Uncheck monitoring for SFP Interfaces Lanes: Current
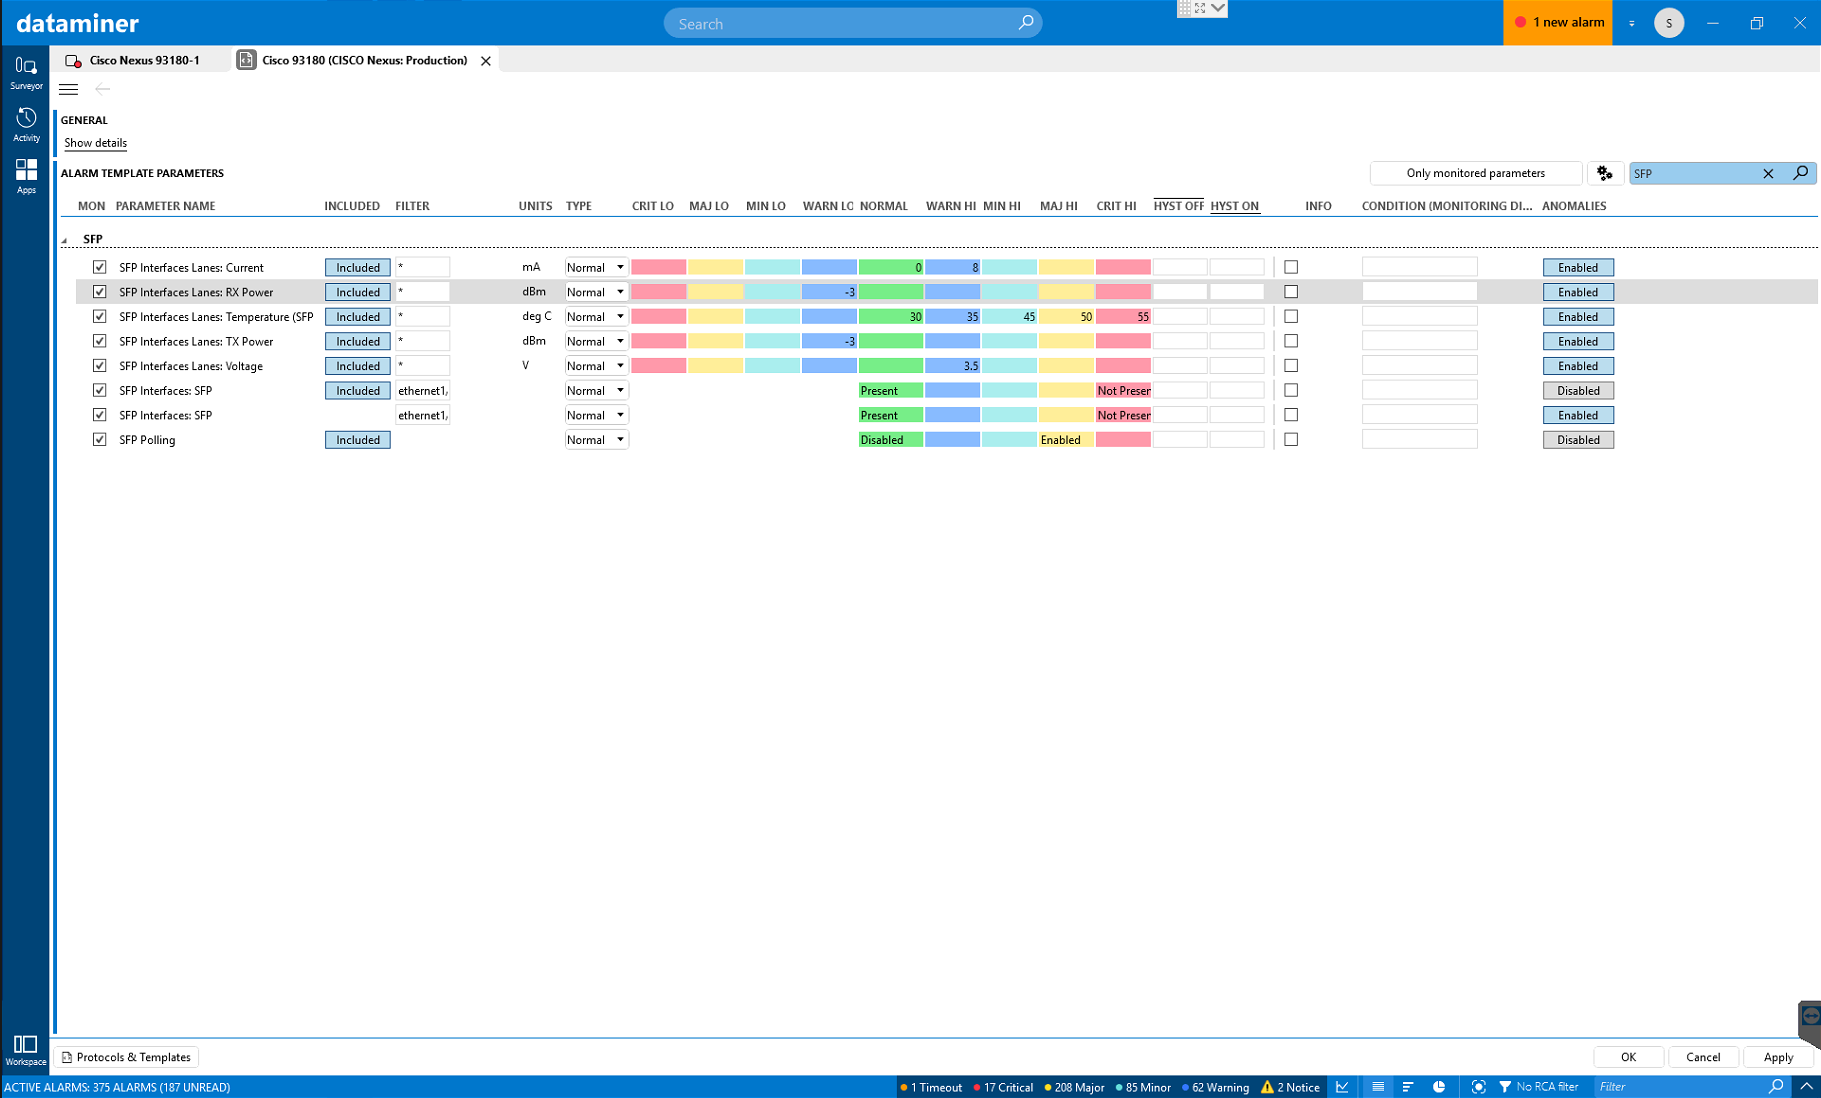 (99, 267)
